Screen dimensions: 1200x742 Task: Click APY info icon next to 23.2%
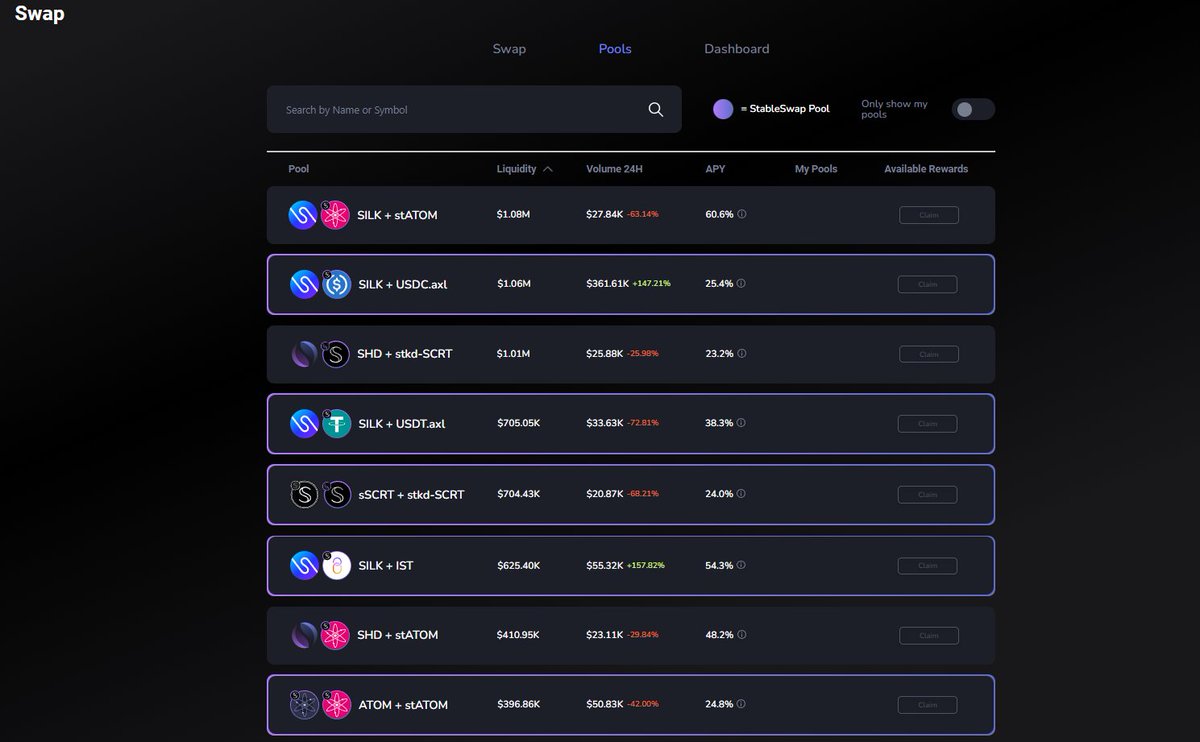pyautogui.click(x=741, y=354)
